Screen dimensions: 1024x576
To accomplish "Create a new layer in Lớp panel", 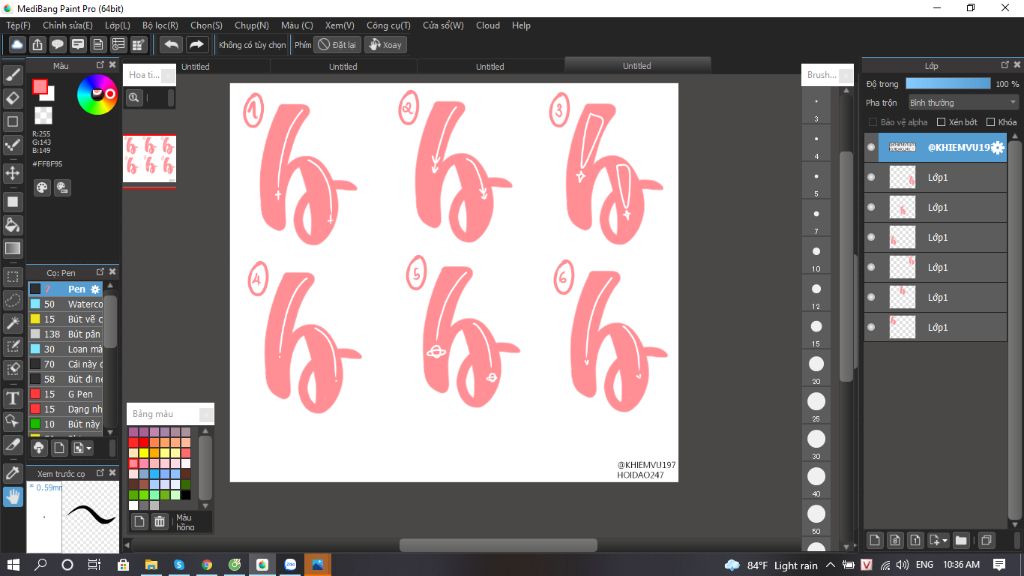I will [875, 540].
